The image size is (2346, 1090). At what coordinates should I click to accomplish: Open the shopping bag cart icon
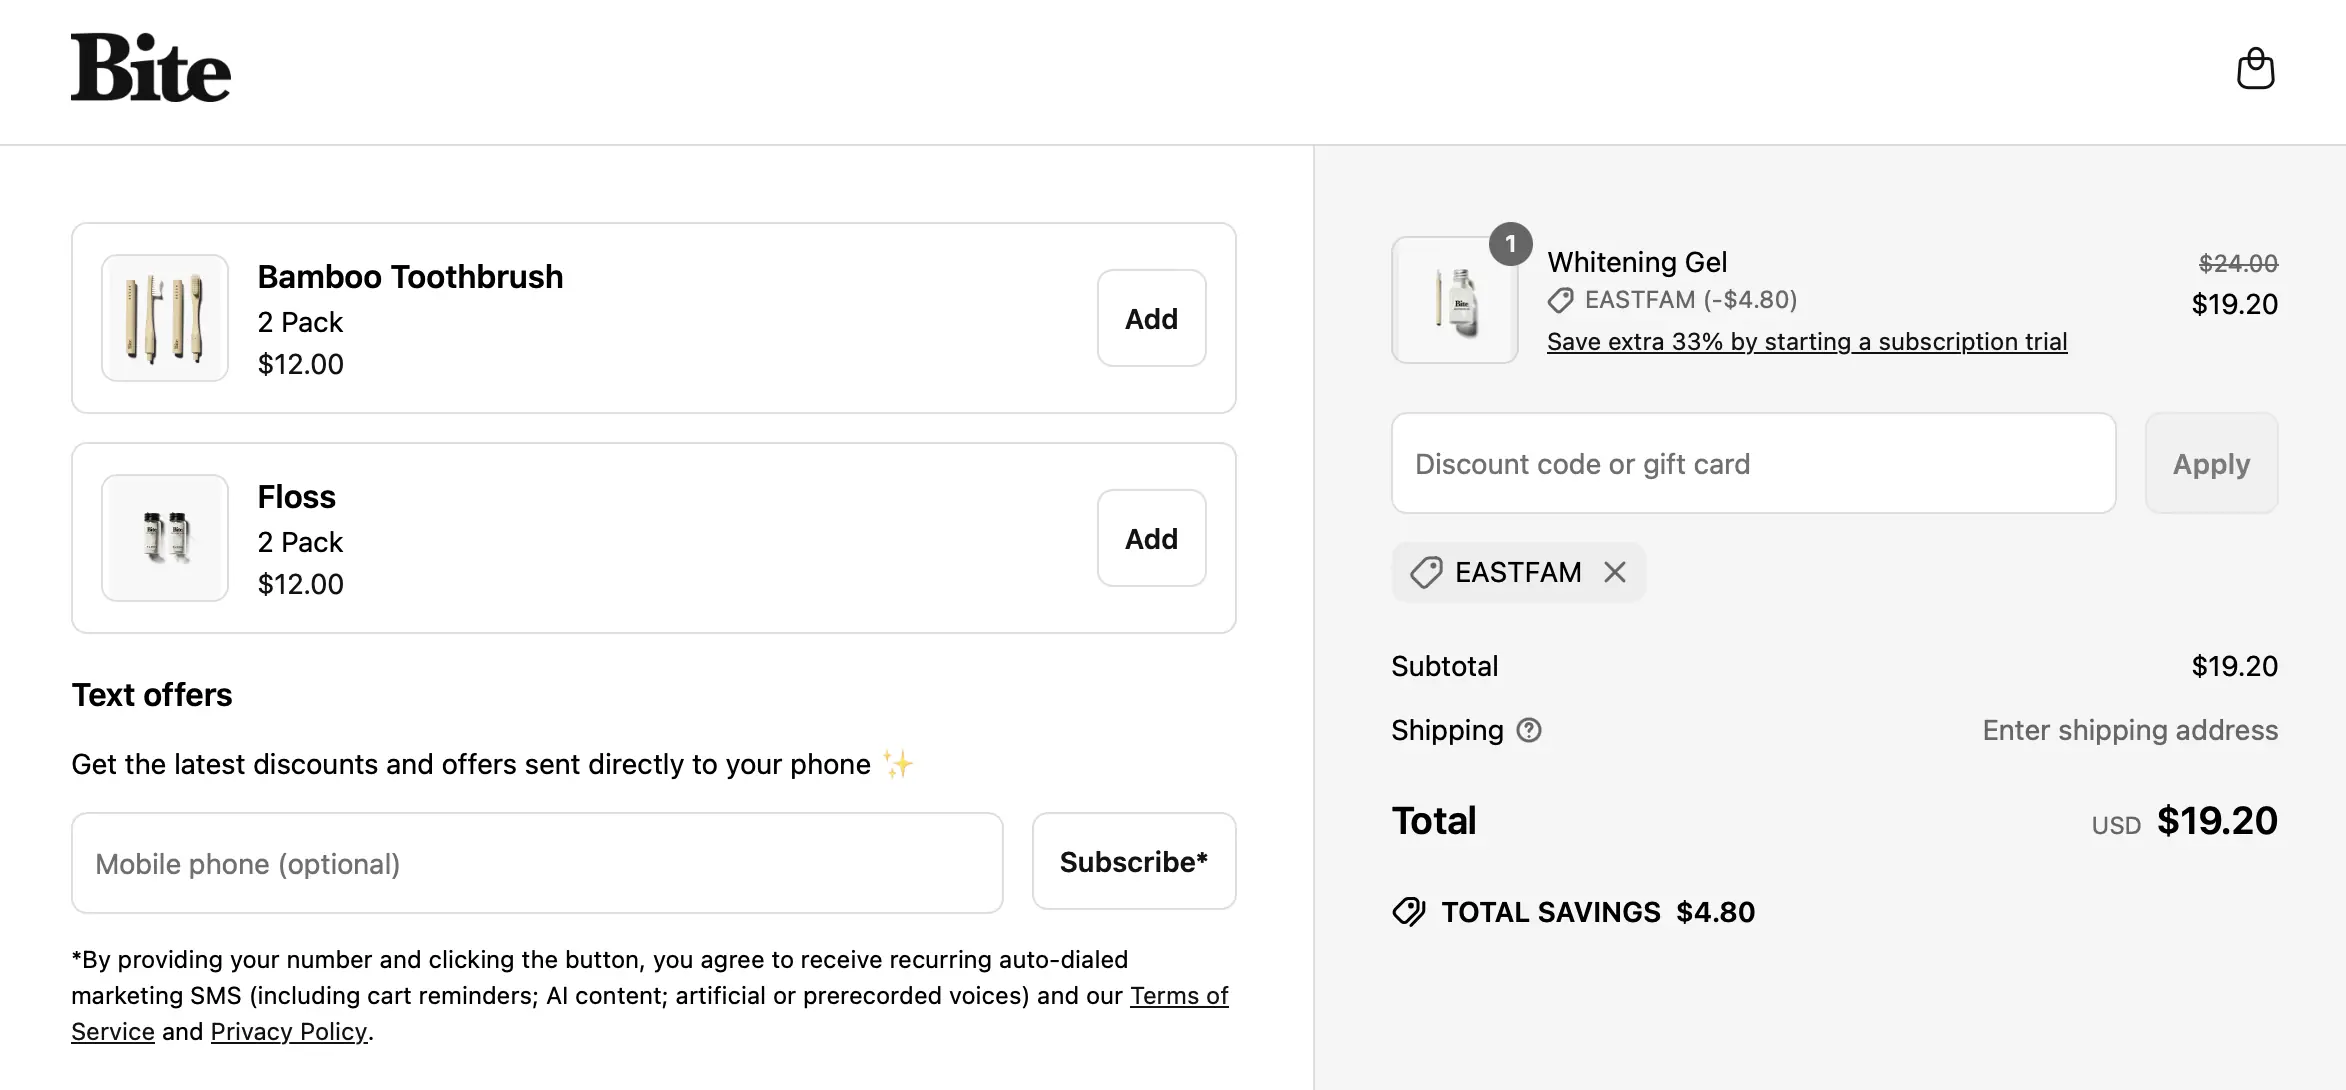tap(2255, 69)
